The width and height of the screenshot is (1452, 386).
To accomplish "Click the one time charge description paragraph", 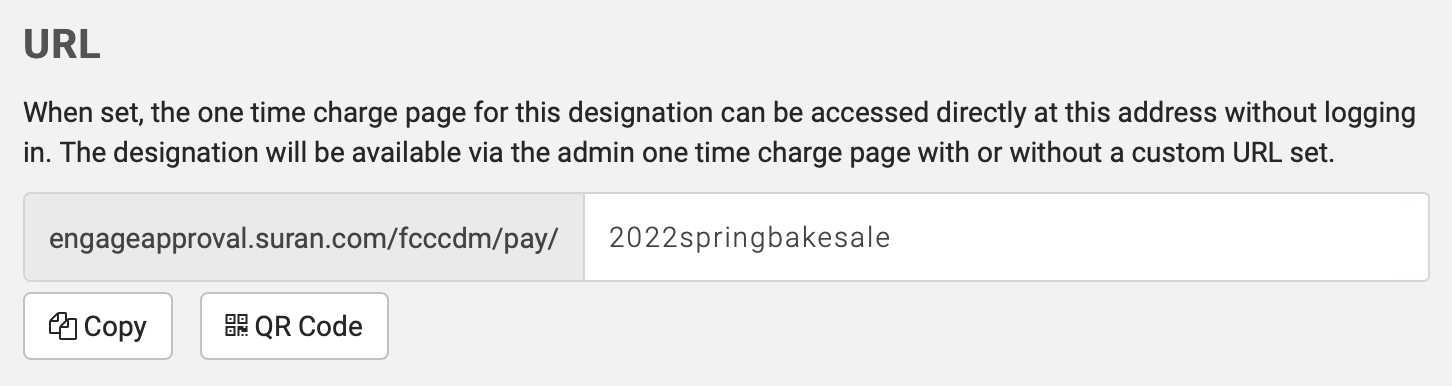I will click(720, 133).
